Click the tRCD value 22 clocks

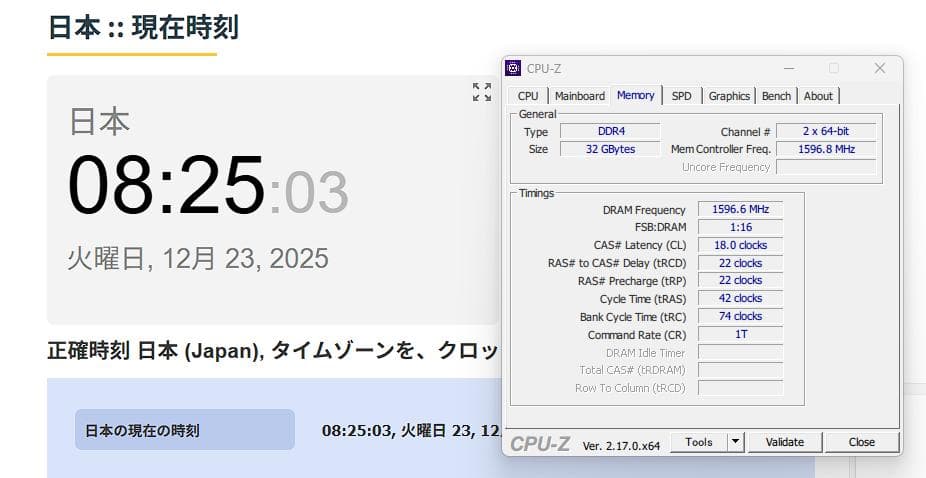(x=741, y=263)
